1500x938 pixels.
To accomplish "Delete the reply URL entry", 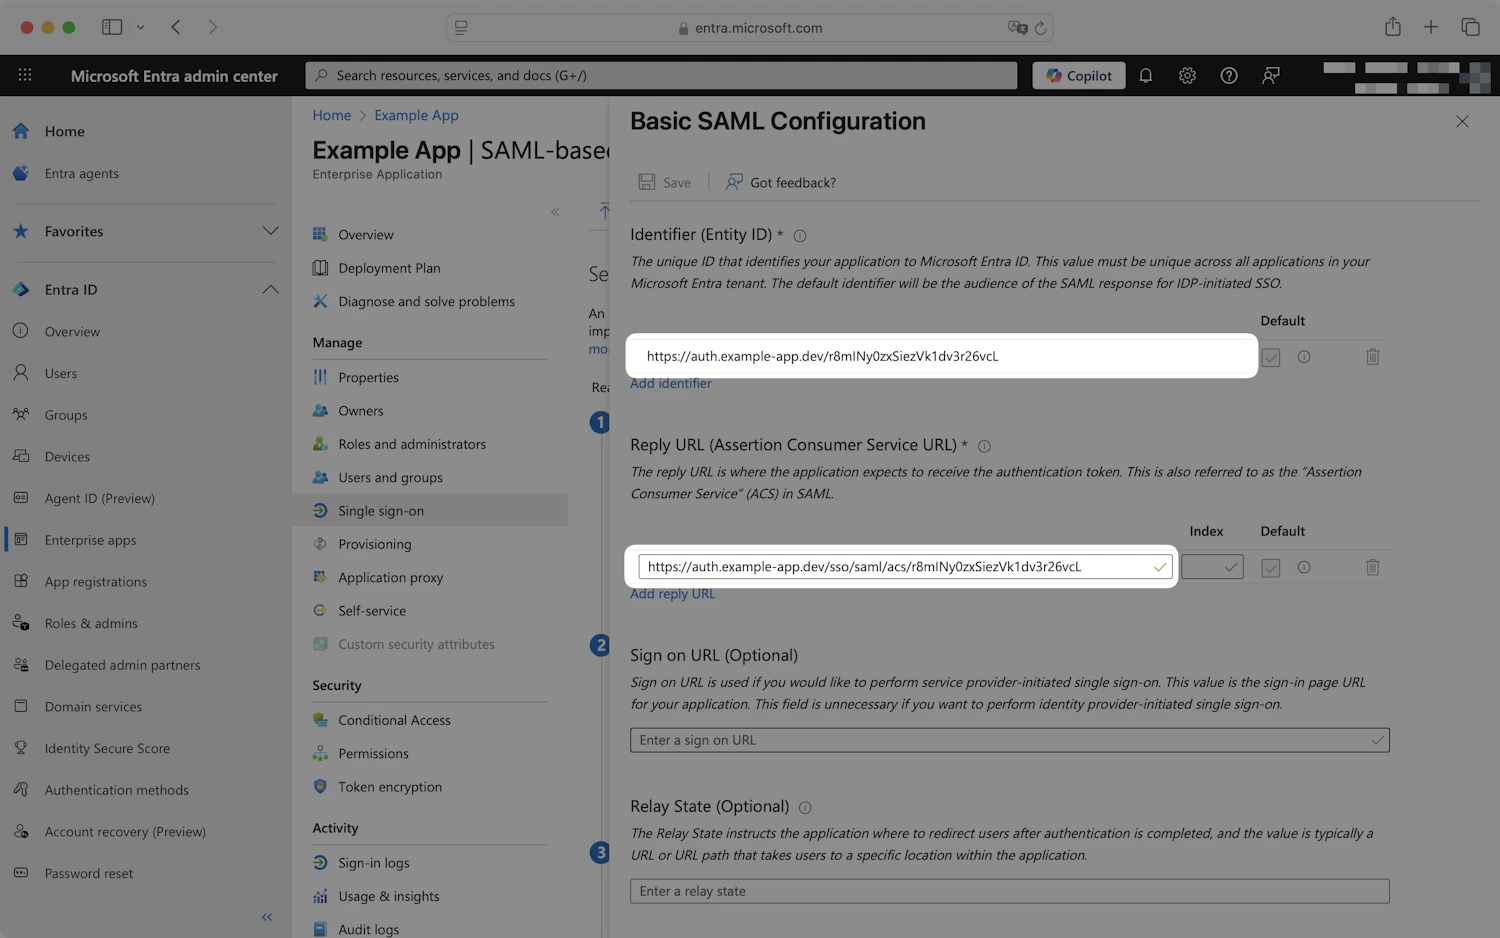I will point(1373,567).
